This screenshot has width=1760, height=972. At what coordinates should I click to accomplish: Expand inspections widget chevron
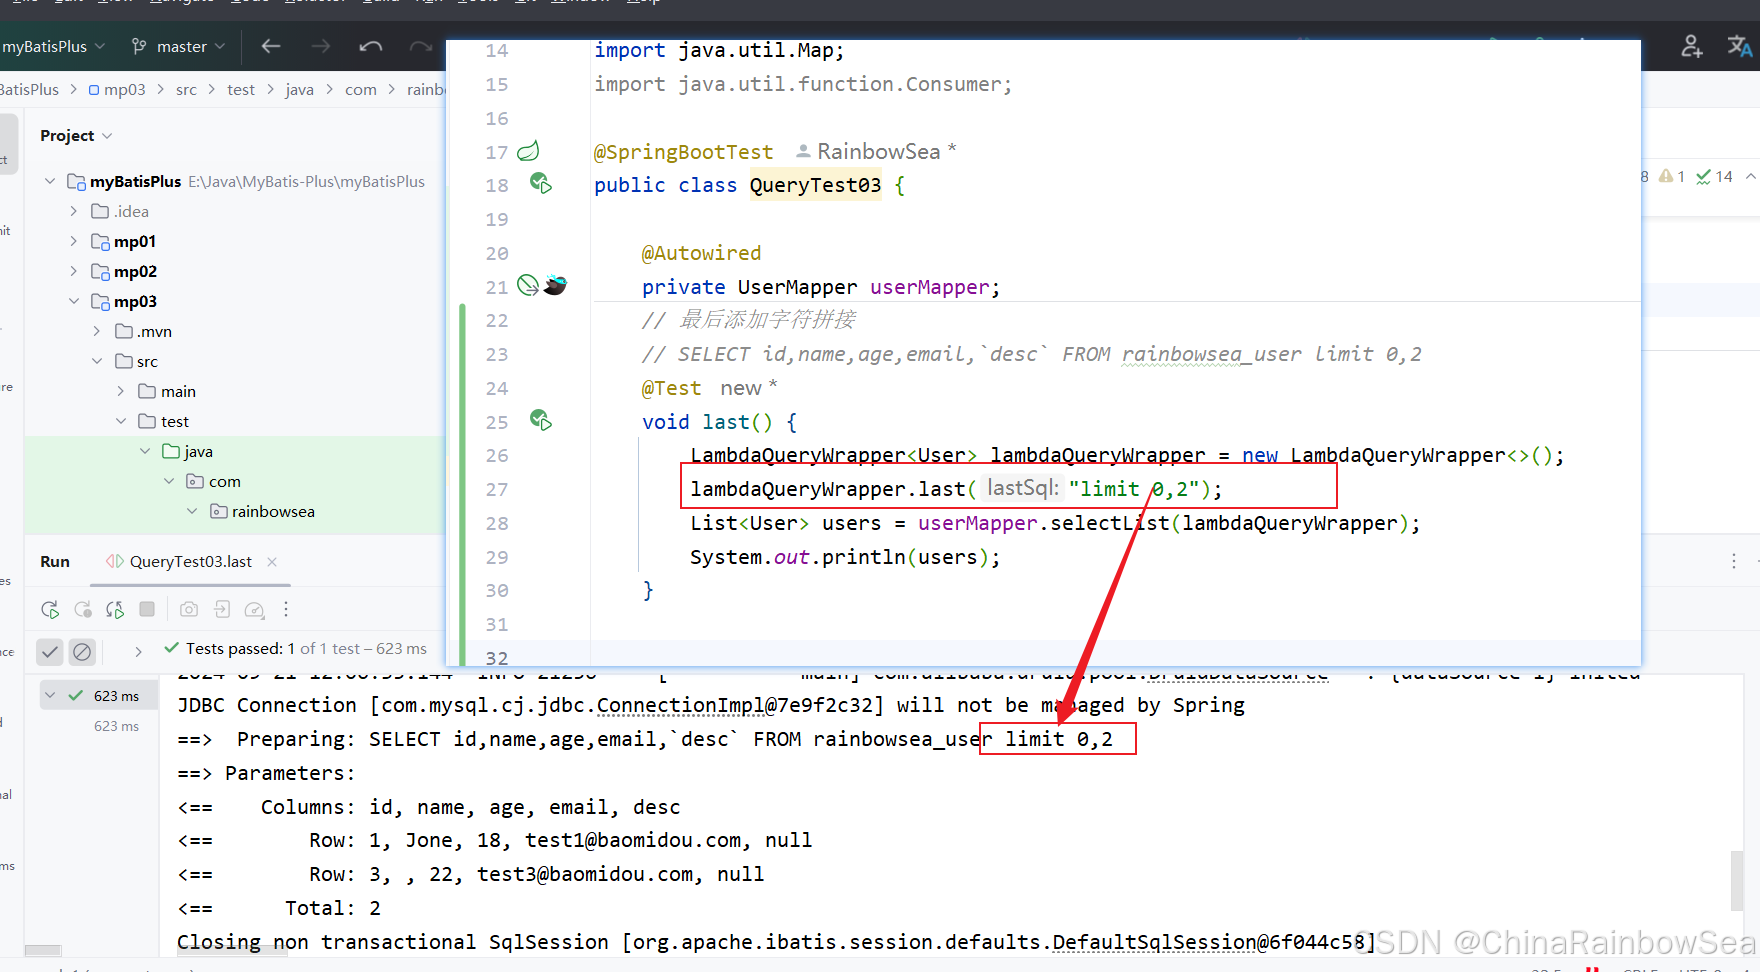click(1750, 176)
